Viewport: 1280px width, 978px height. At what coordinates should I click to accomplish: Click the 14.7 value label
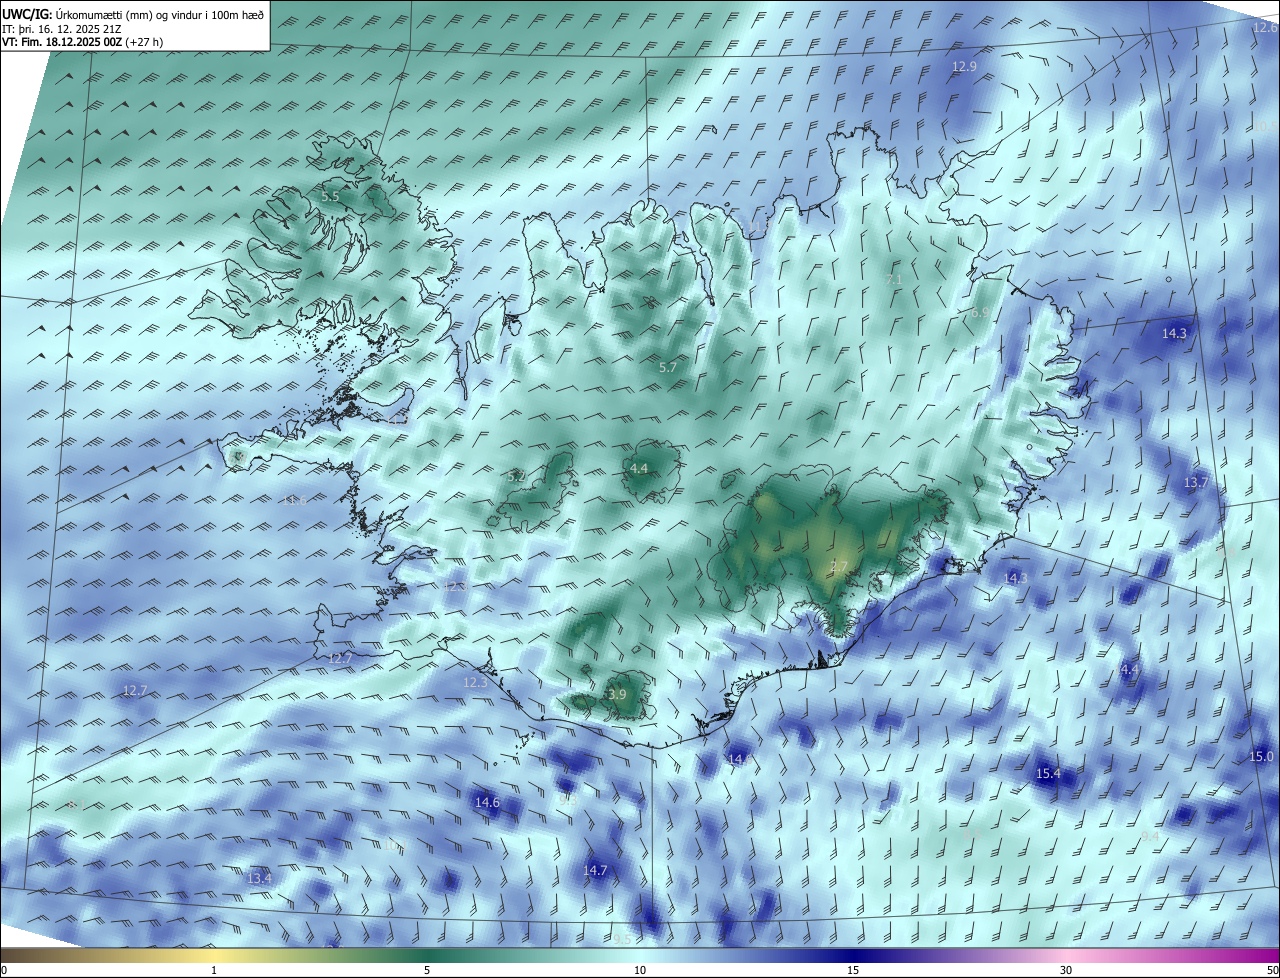pyautogui.click(x=595, y=871)
